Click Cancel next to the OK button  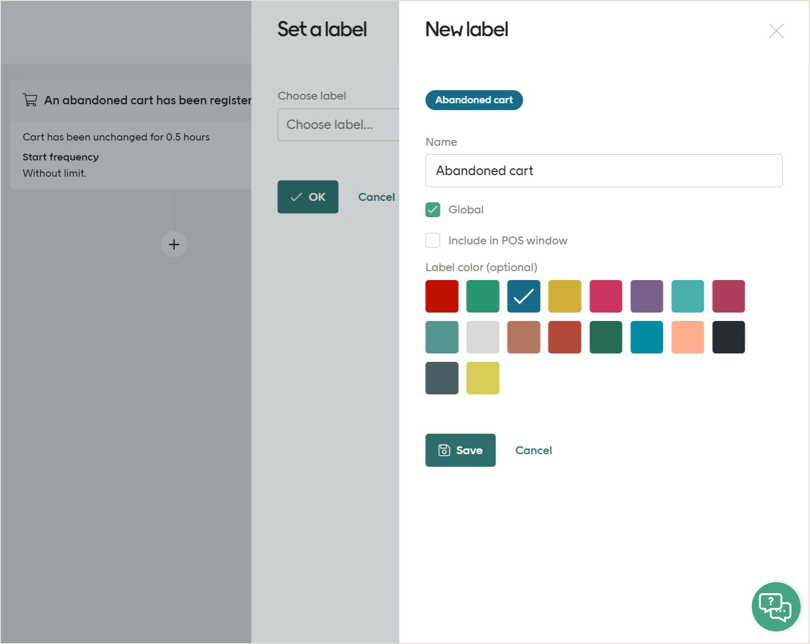tap(377, 197)
